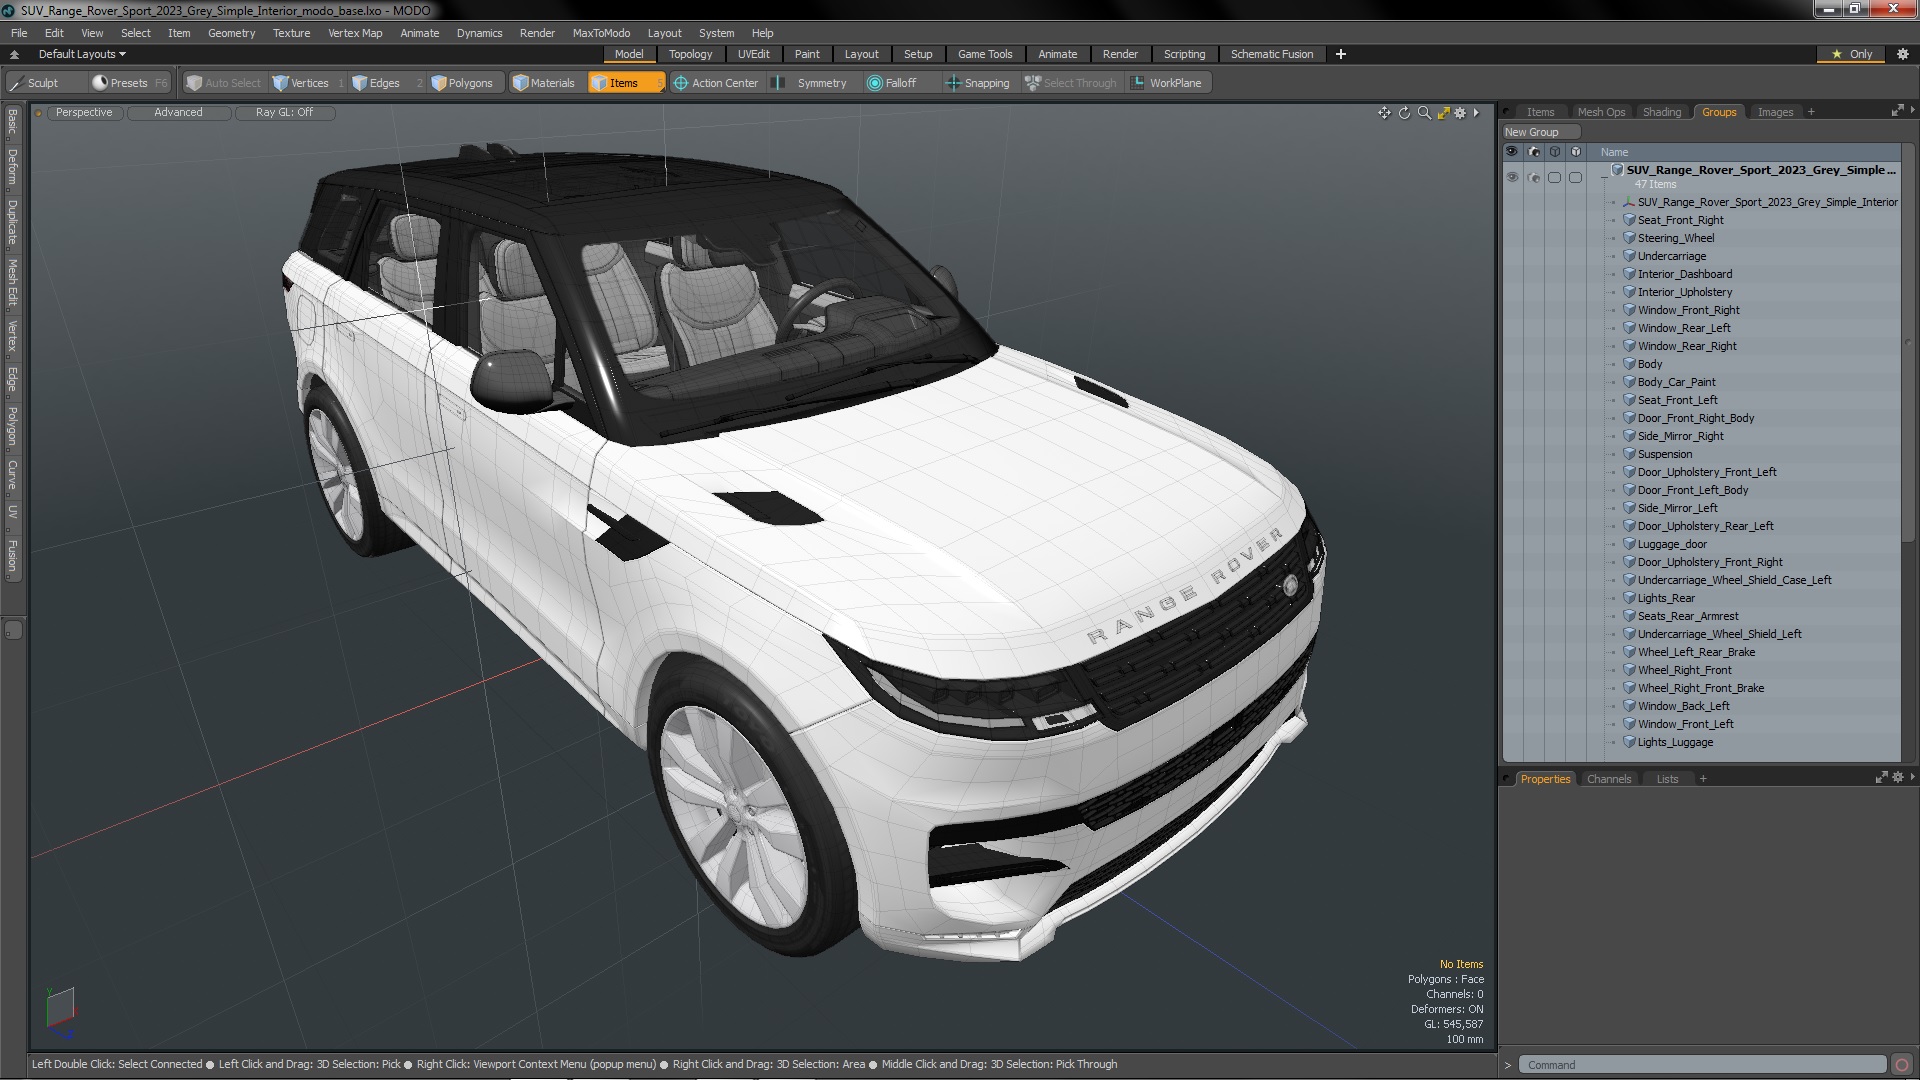Toggle Snapping

coord(978,83)
